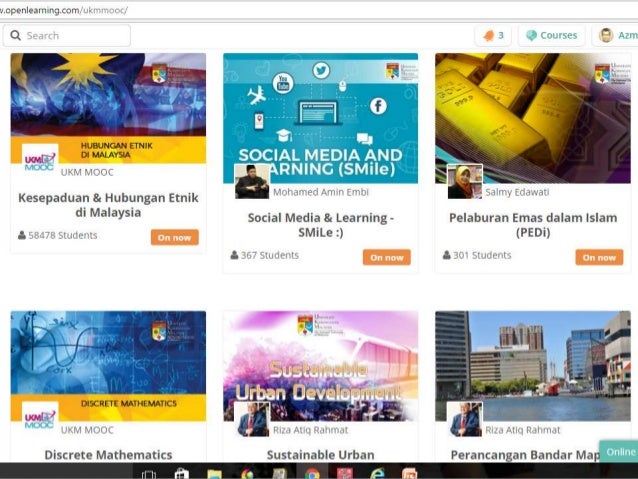Click 'On now' for Pelaburan Emas course

click(599, 257)
